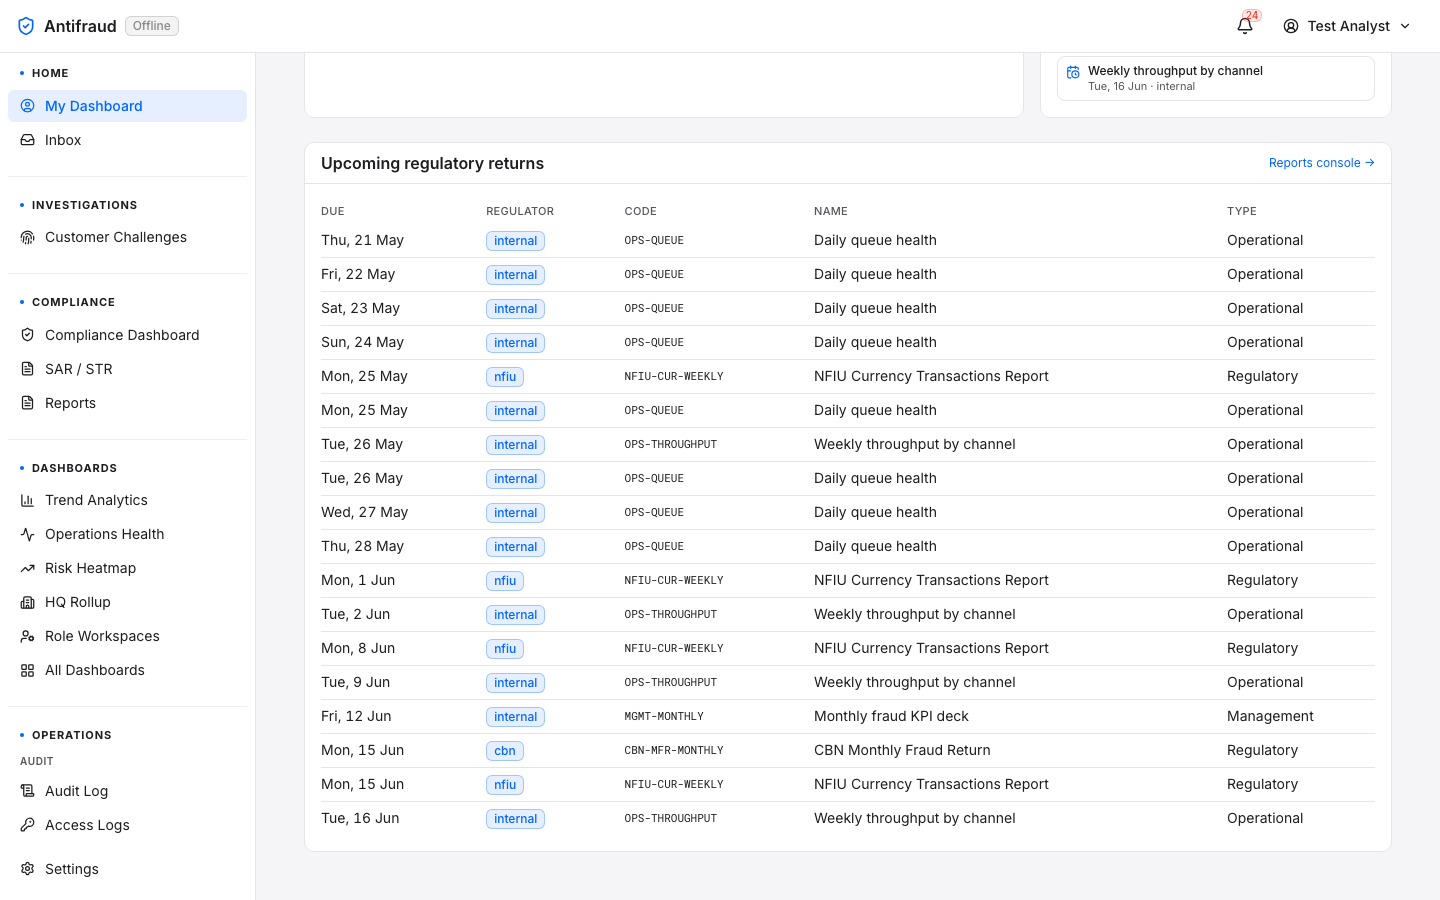
Task: Click the 'Sat, 23 May' due date cell
Action: (x=360, y=308)
